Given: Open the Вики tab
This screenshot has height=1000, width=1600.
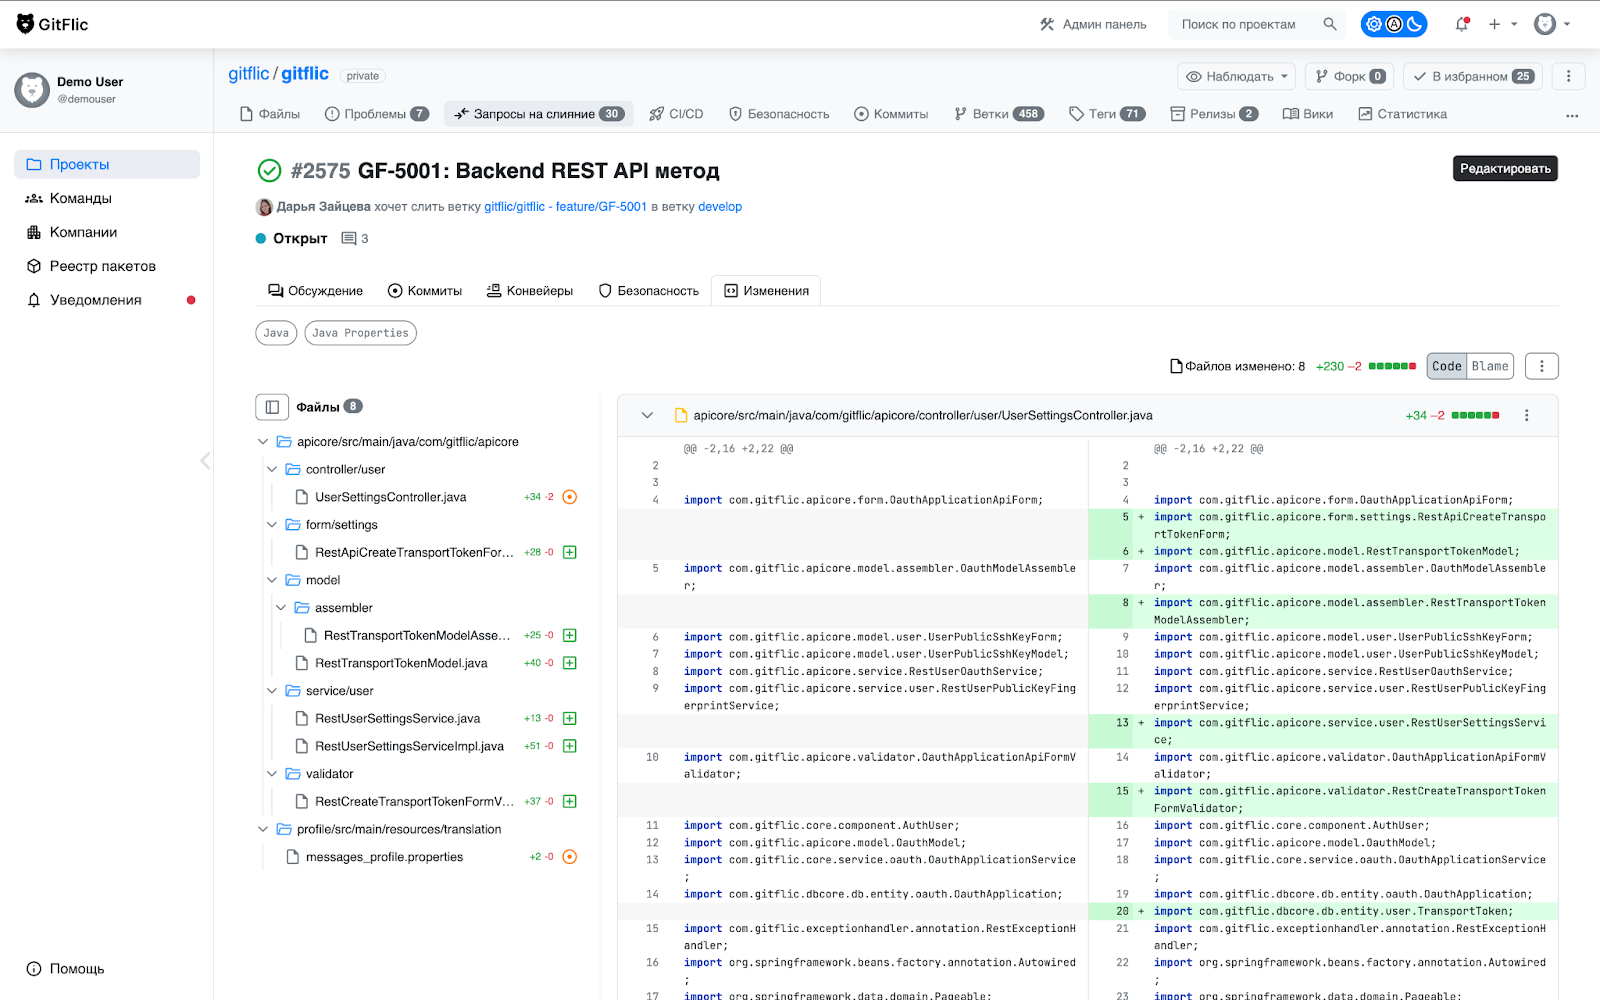Looking at the screenshot, I should click(x=1308, y=114).
